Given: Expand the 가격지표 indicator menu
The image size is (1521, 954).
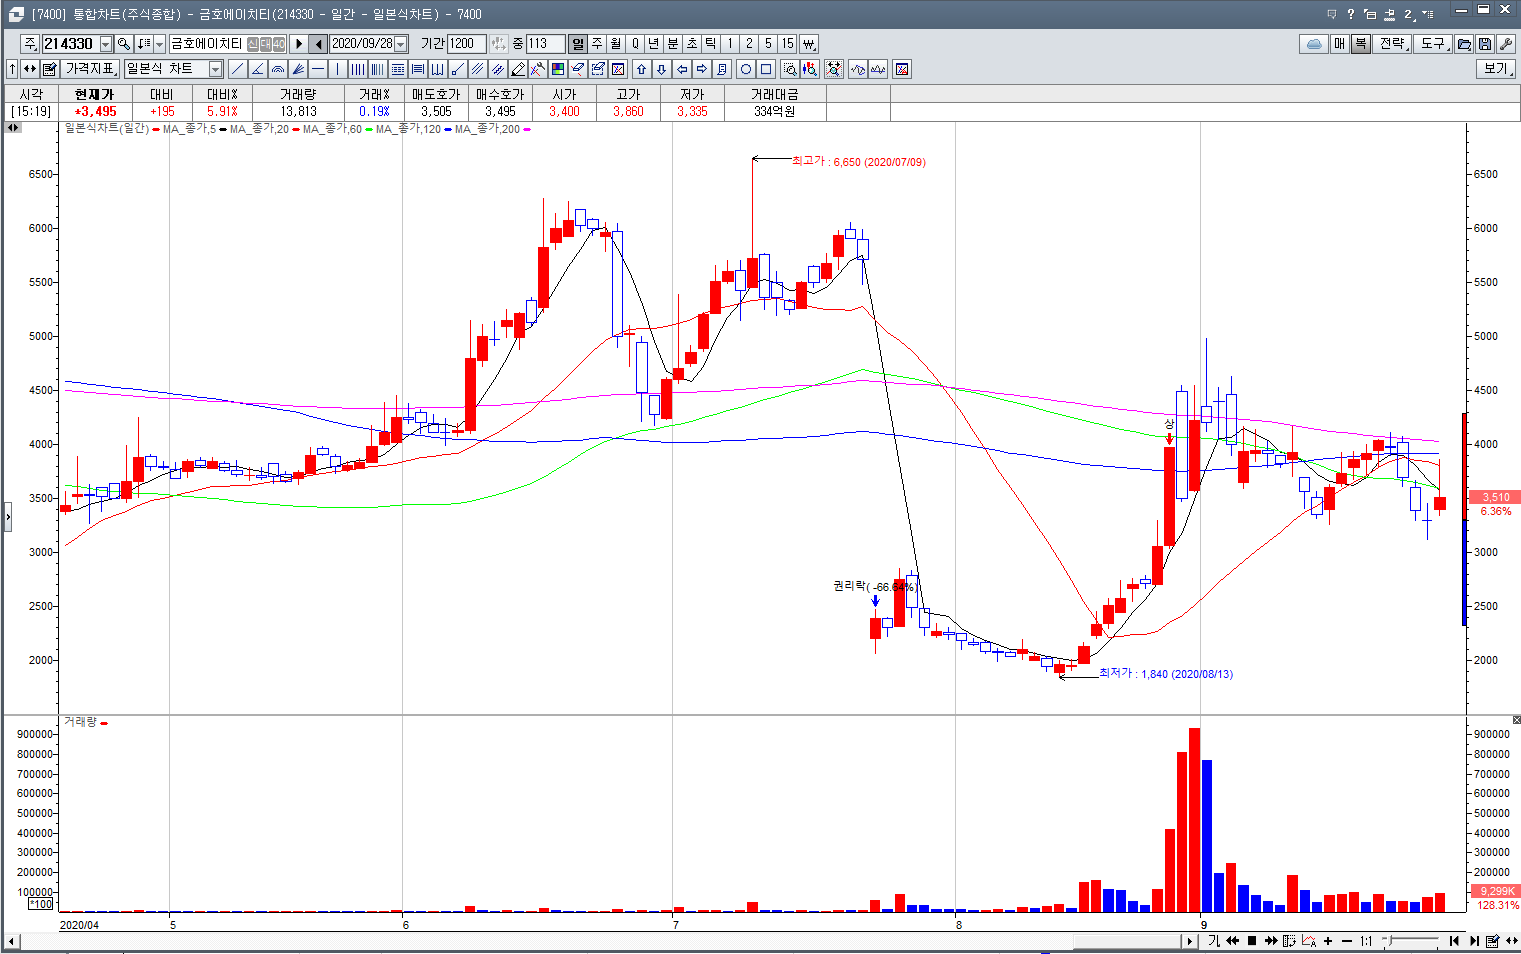Looking at the screenshot, I should (91, 69).
